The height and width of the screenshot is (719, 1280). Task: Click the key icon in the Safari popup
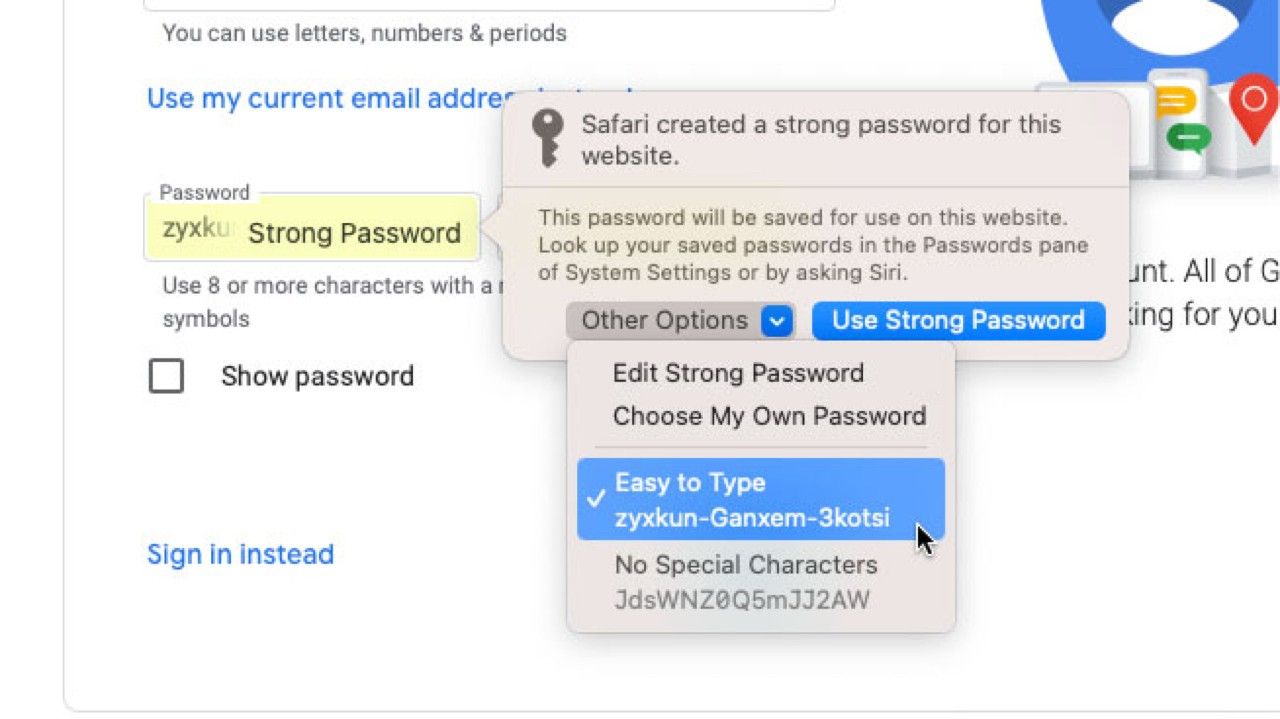click(546, 137)
